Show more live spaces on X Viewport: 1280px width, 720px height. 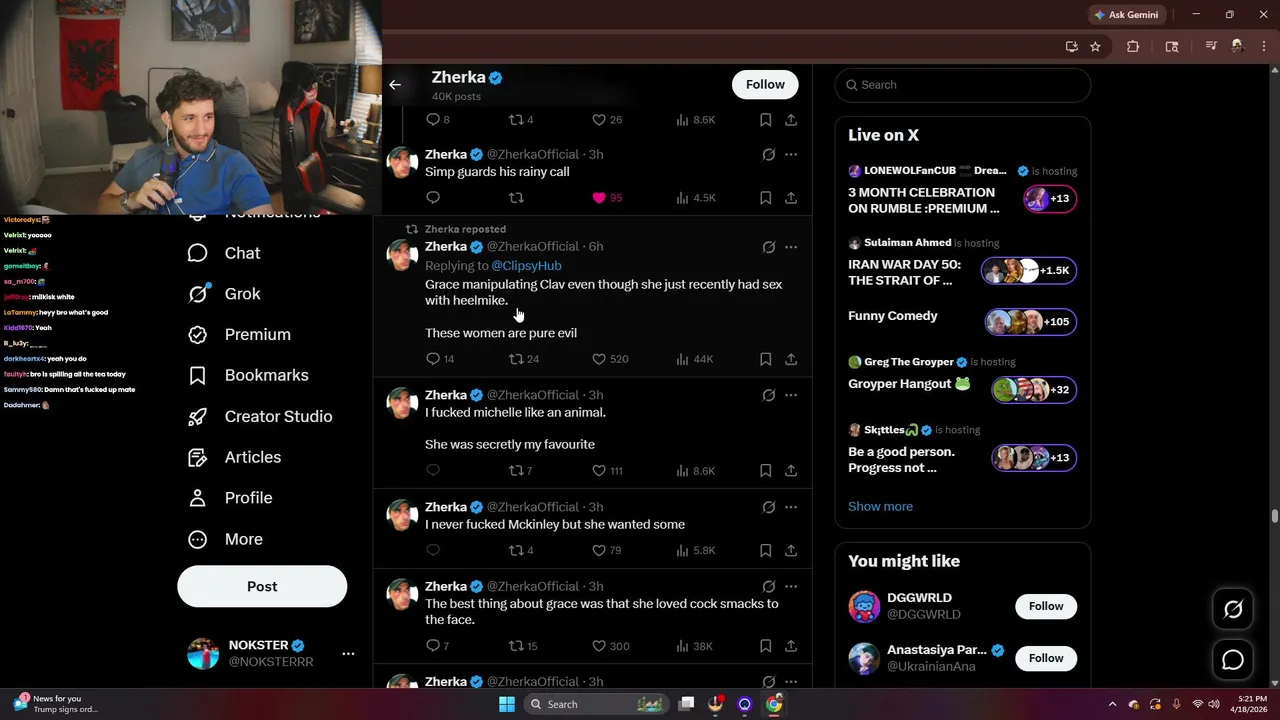880,506
